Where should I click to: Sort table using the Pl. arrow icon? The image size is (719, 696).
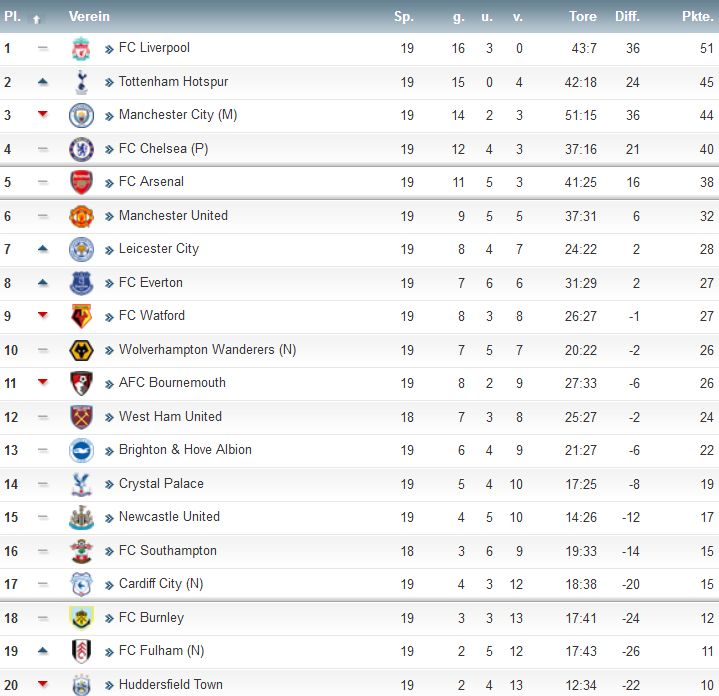tap(37, 19)
